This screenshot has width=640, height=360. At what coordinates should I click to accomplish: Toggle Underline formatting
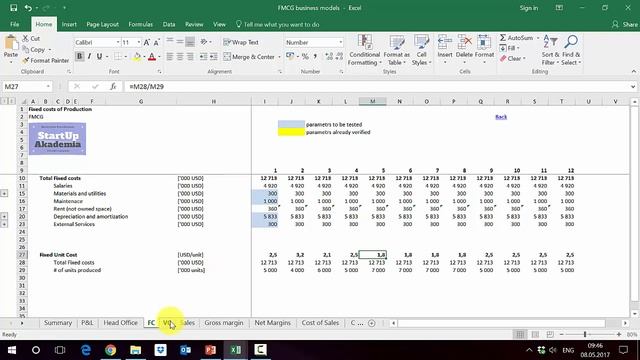coord(99,56)
